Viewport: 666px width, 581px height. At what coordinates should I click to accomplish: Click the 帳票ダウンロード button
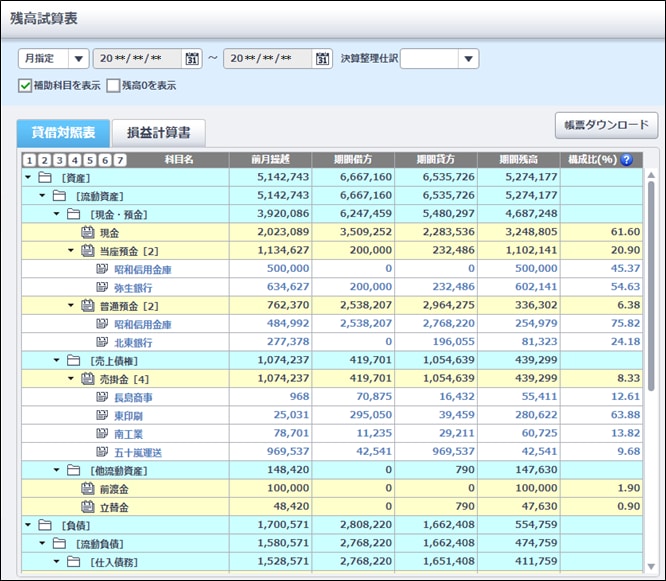[606, 125]
